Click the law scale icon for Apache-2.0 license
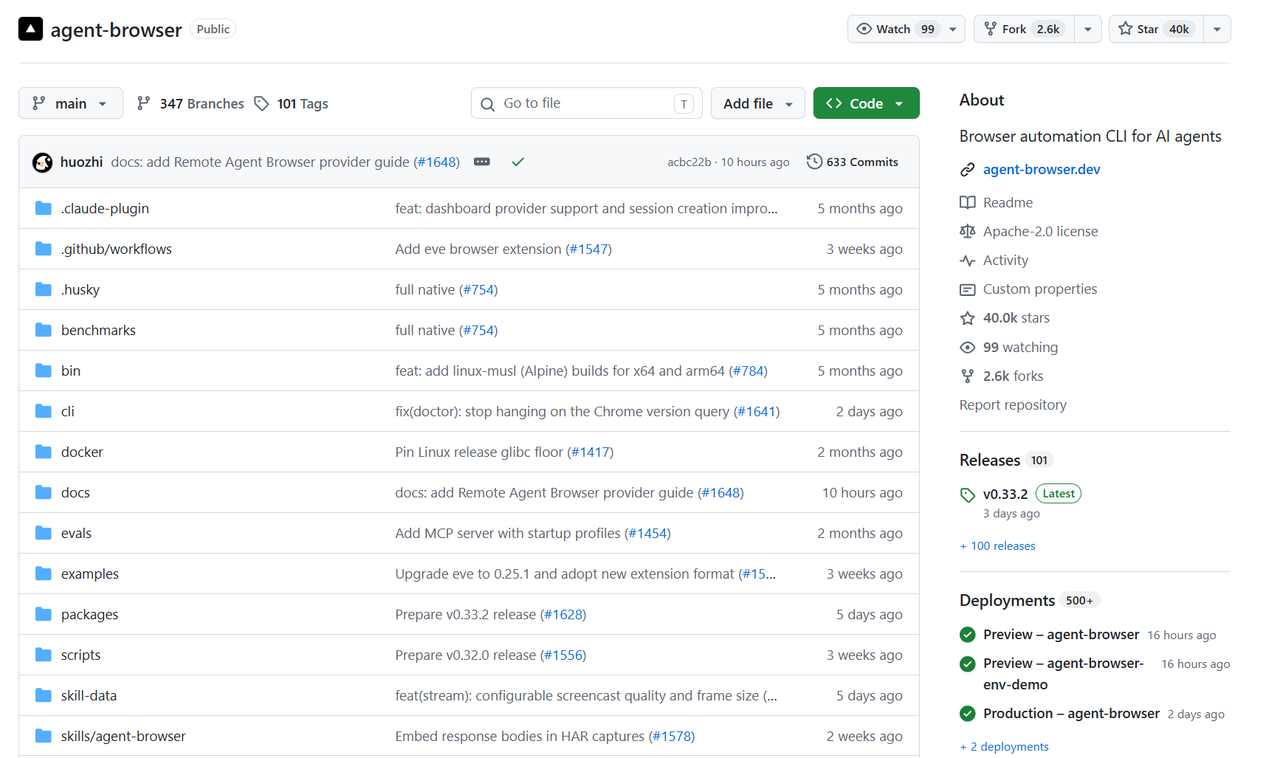The height and width of the screenshot is (758, 1280). tap(967, 231)
